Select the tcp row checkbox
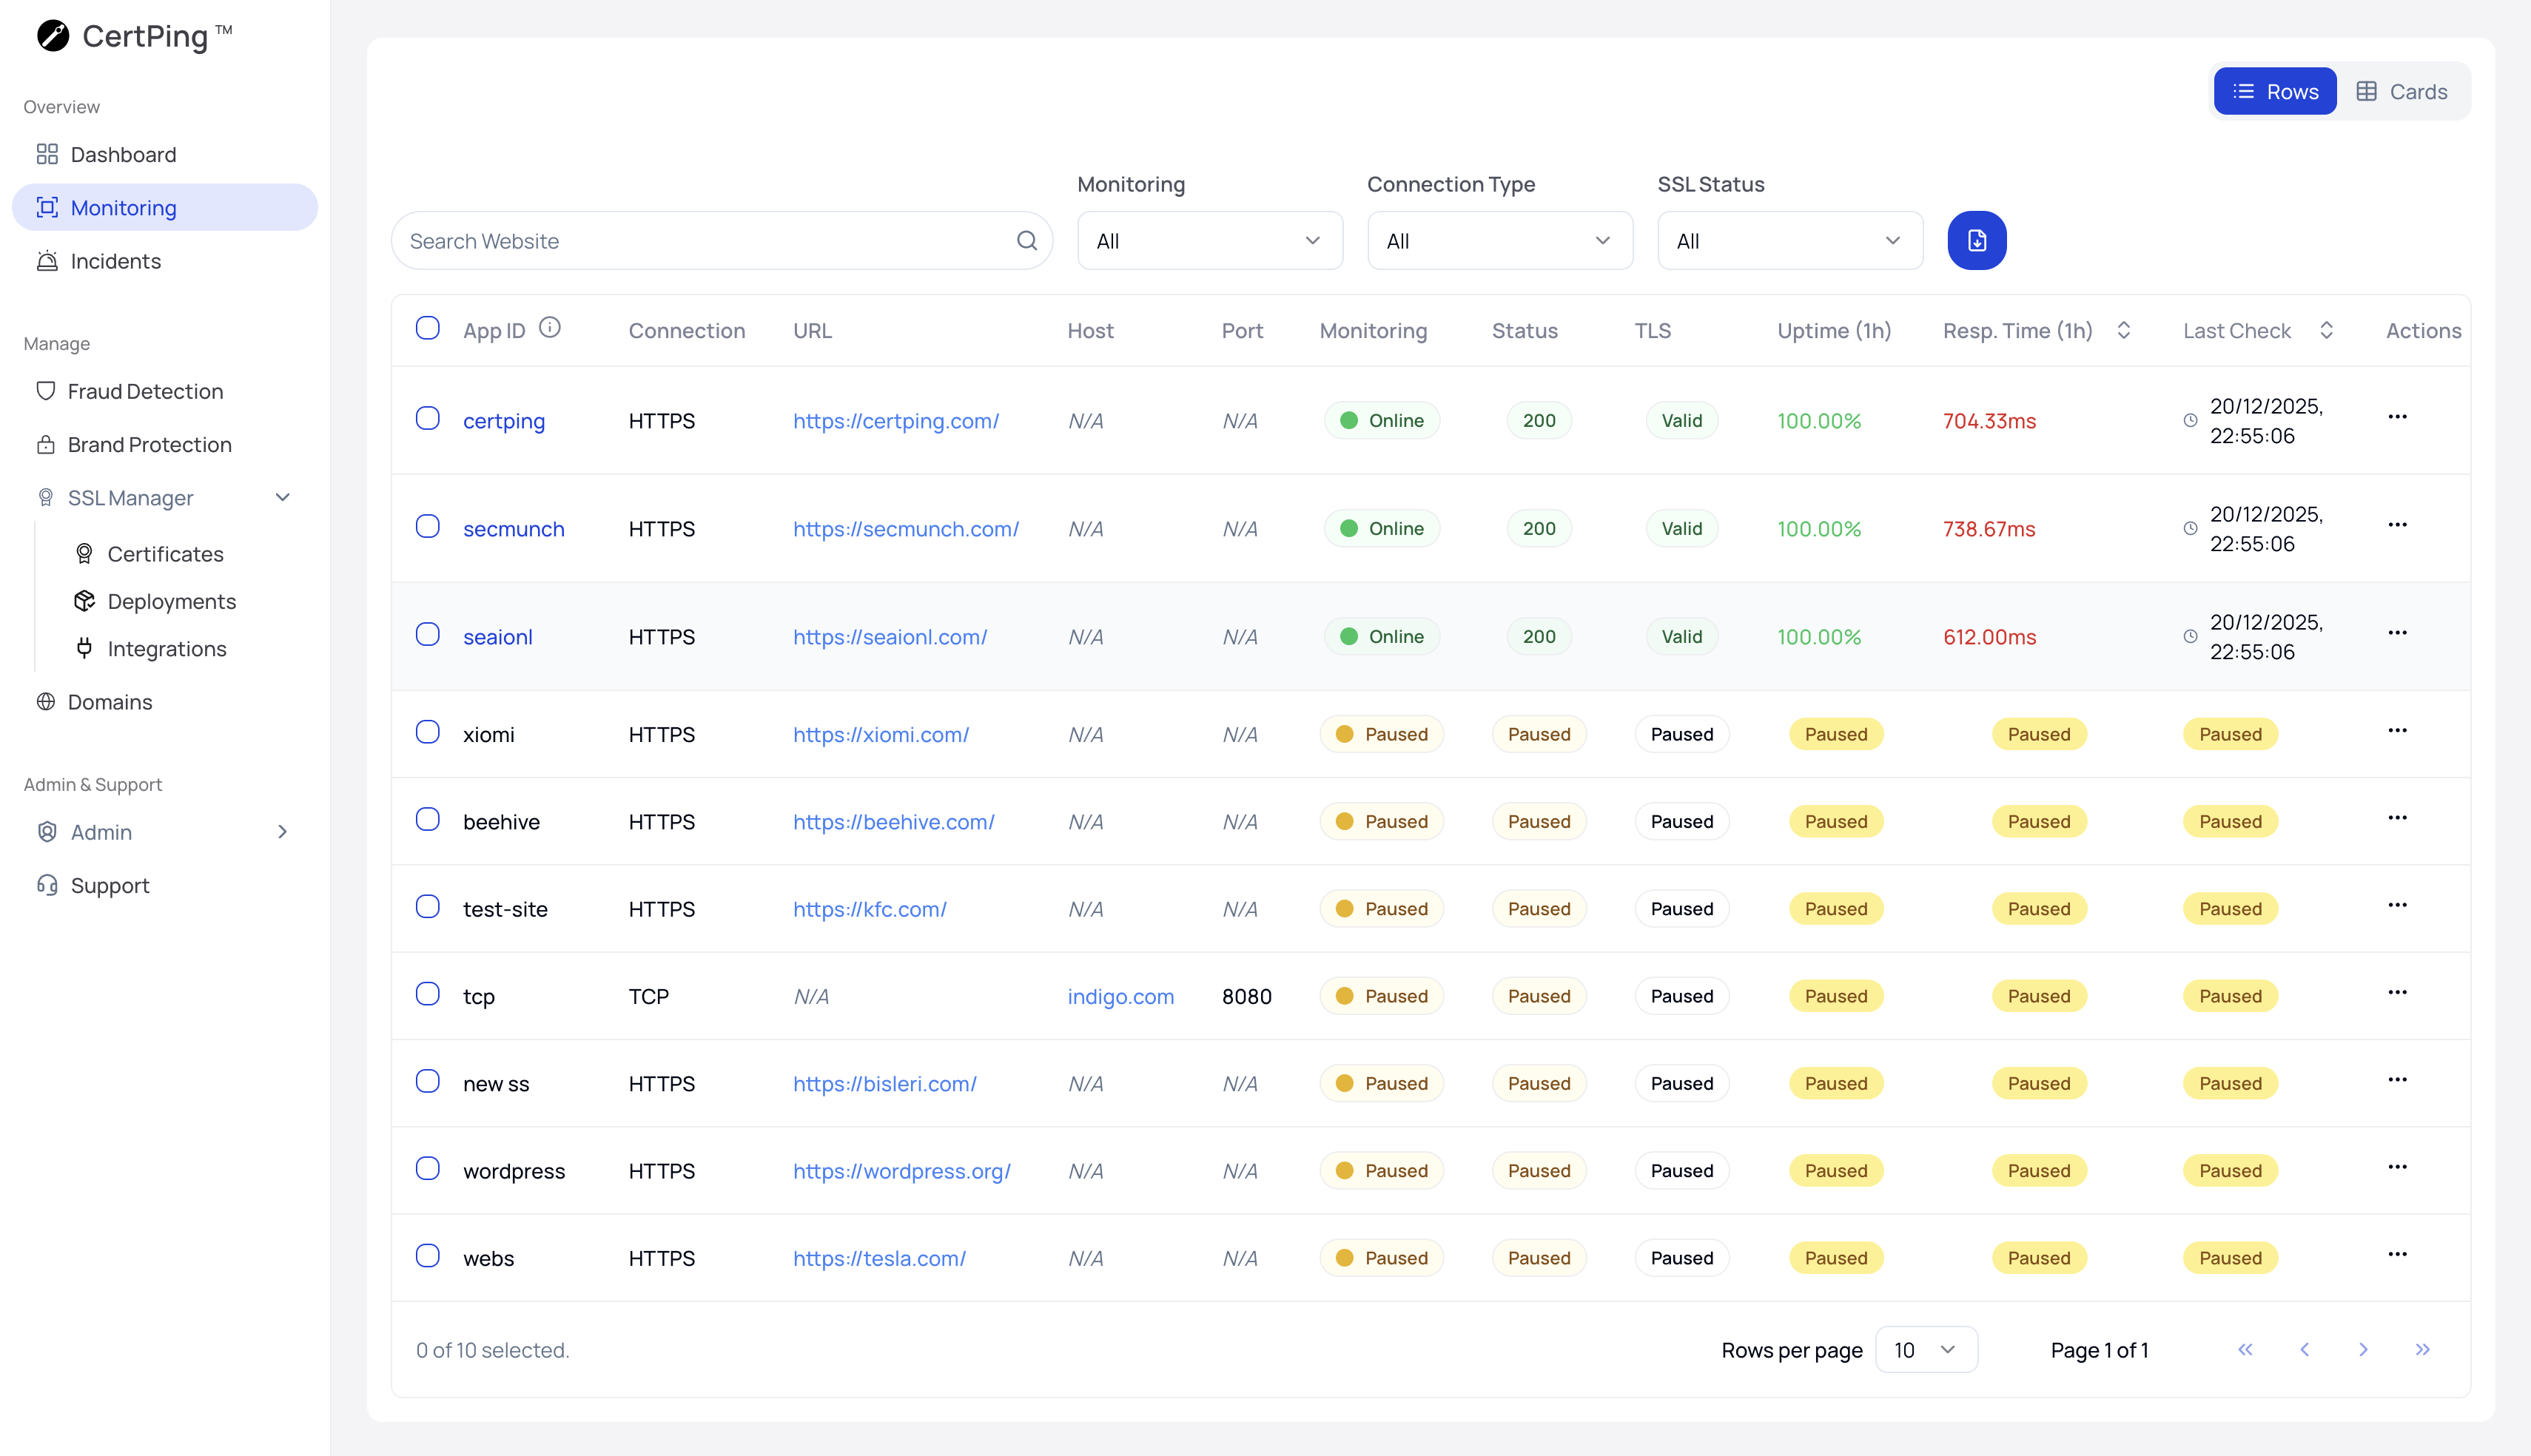This screenshot has width=2531, height=1456. (x=428, y=994)
